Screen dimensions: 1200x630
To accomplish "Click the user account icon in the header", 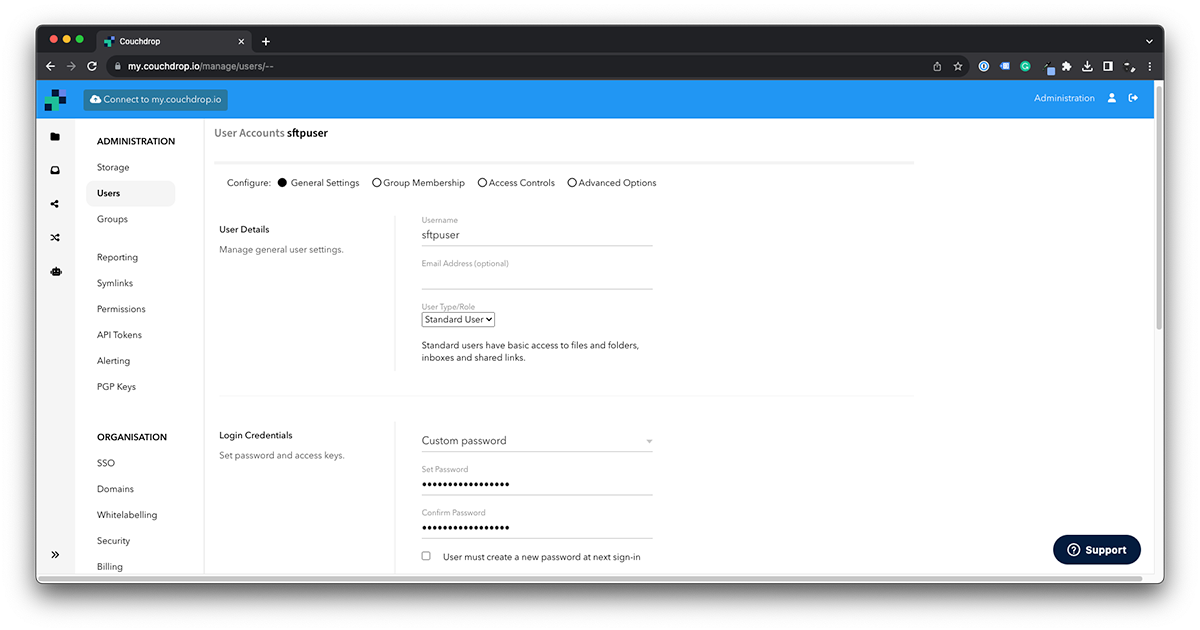I will [x=1112, y=98].
